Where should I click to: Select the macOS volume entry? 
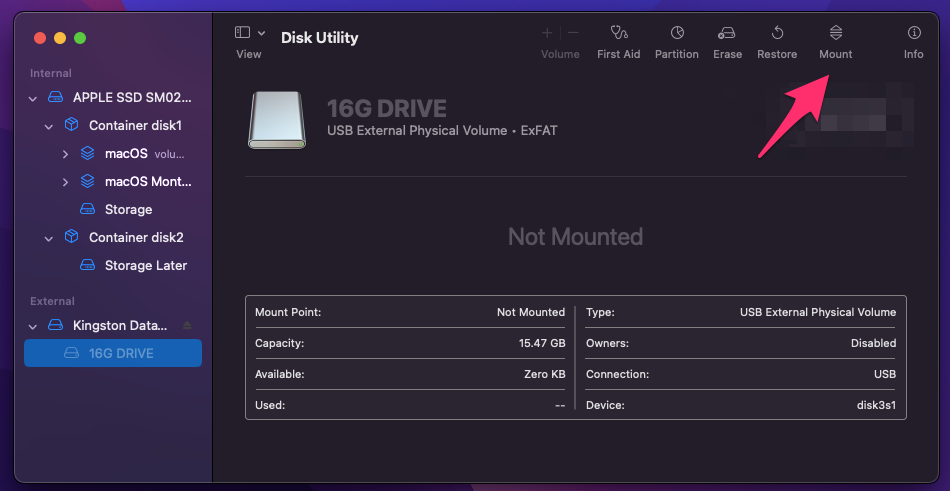coord(126,153)
